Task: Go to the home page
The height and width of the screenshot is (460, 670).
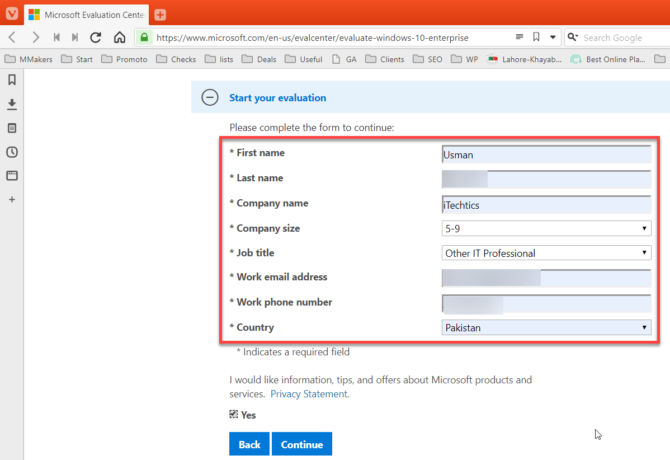Action: (x=120, y=38)
